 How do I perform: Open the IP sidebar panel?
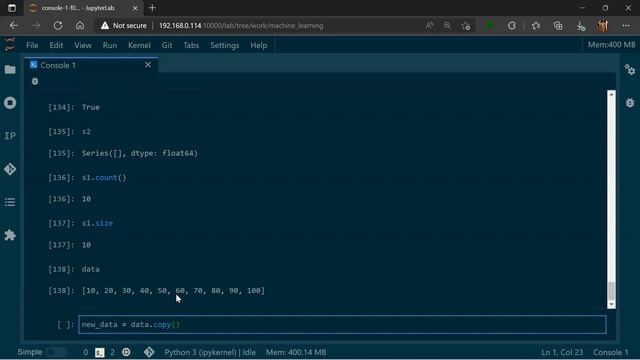coord(10,136)
